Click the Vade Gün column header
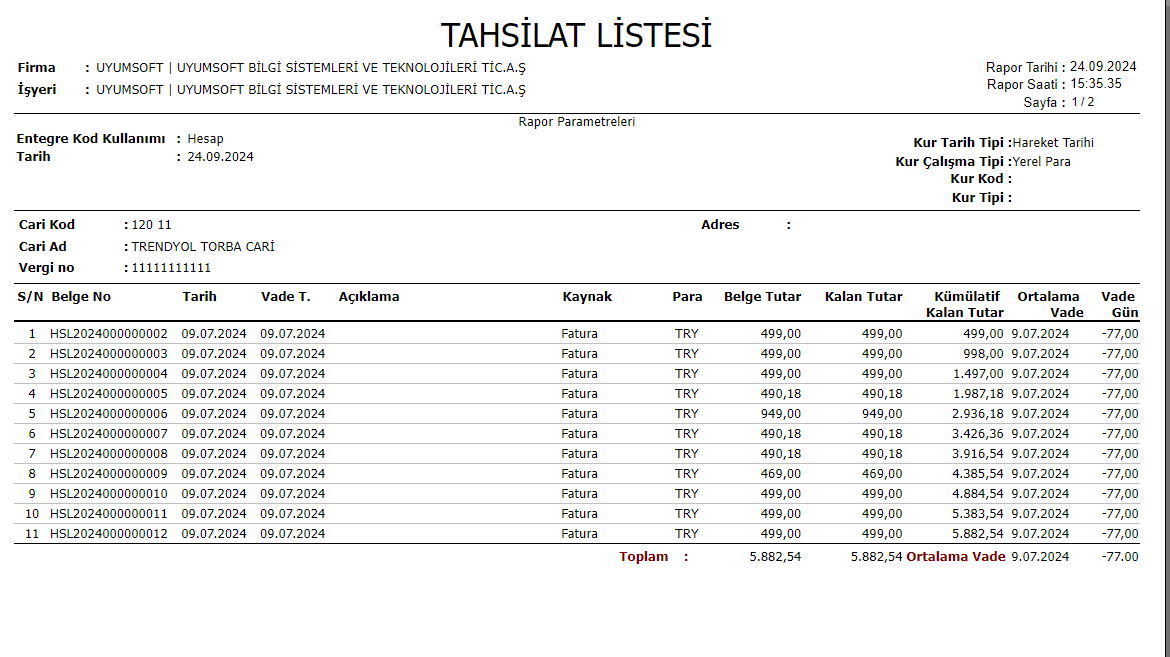This screenshot has height=657, width=1170. pyautogui.click(x=1119, y=305)
